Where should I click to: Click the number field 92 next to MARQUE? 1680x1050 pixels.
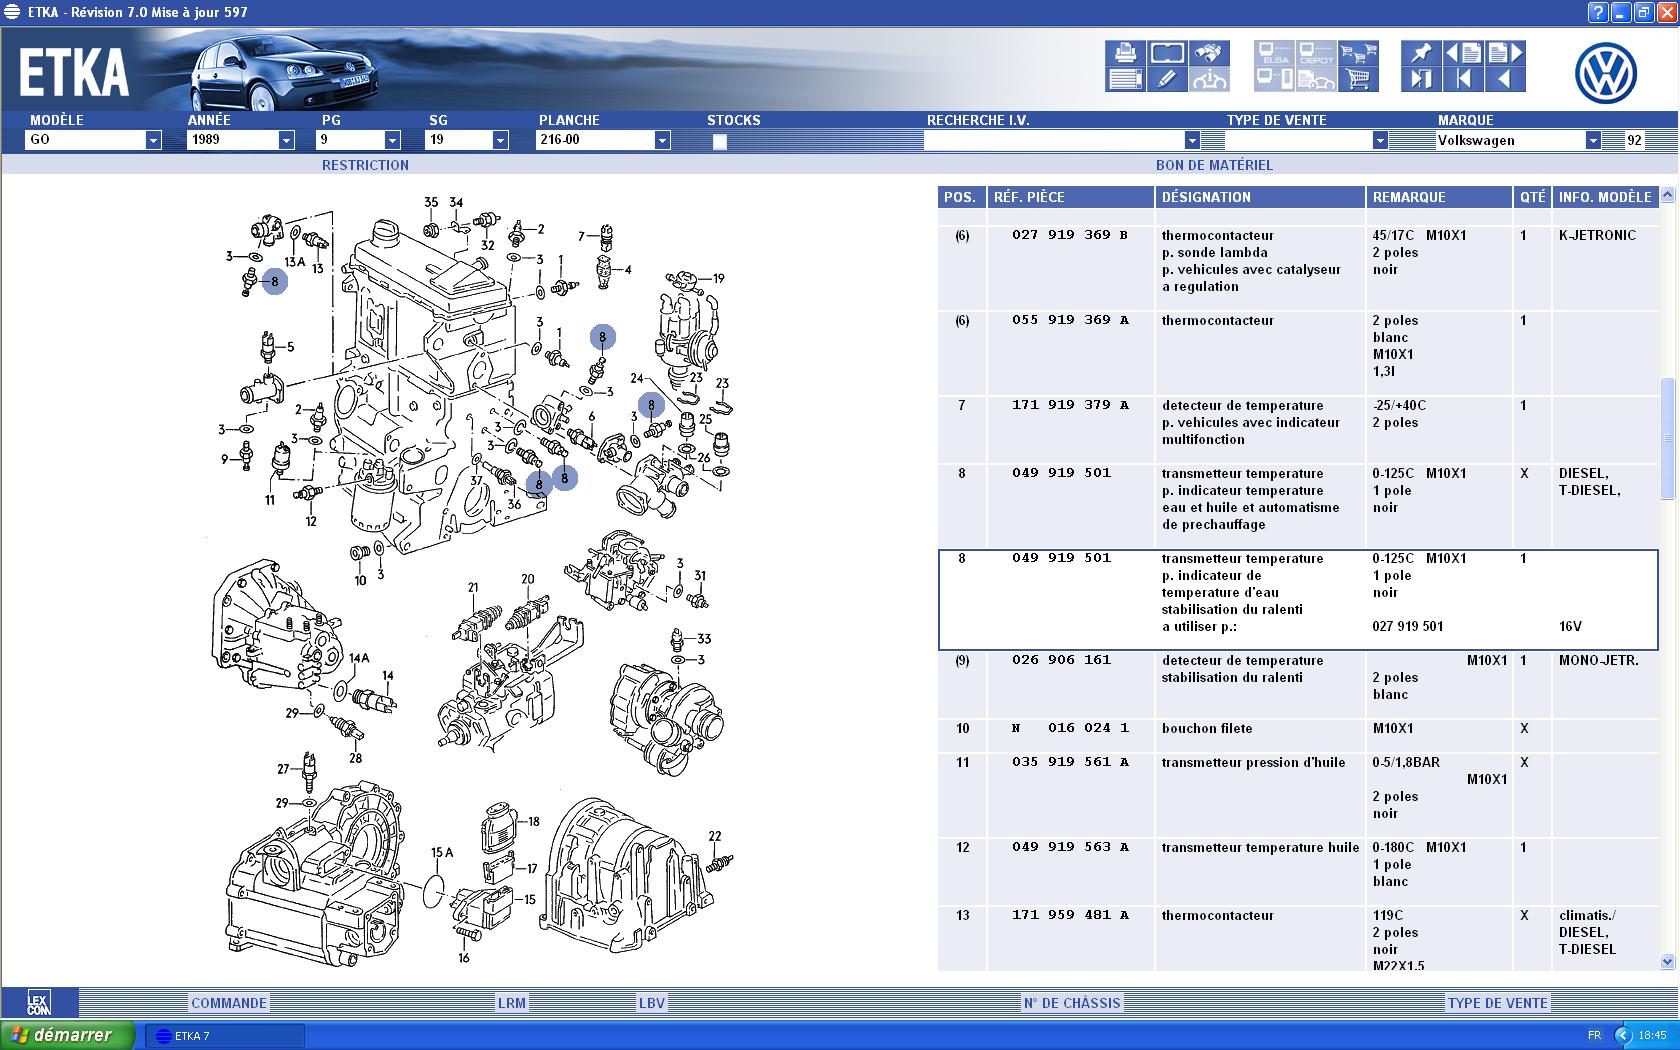1634,140
